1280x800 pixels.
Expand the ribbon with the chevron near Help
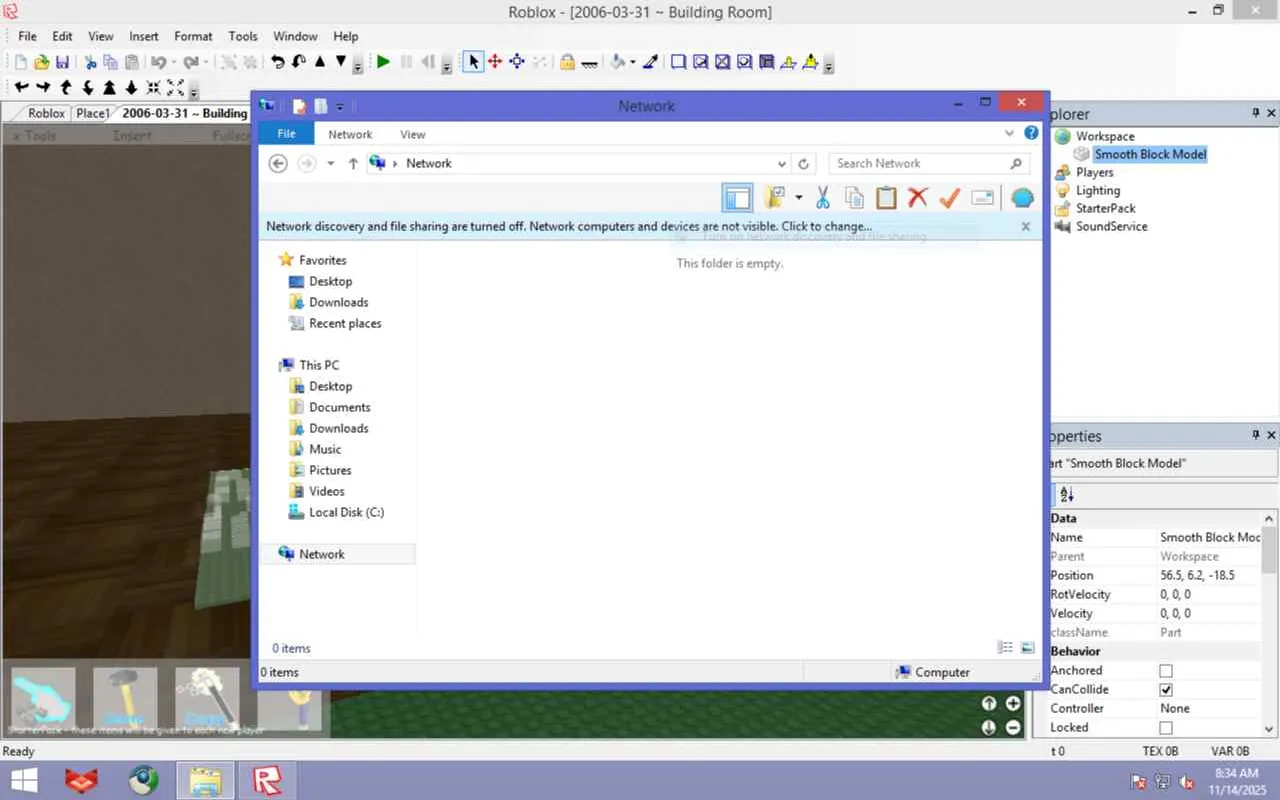pyautogui.click(x=1009, y=133)
